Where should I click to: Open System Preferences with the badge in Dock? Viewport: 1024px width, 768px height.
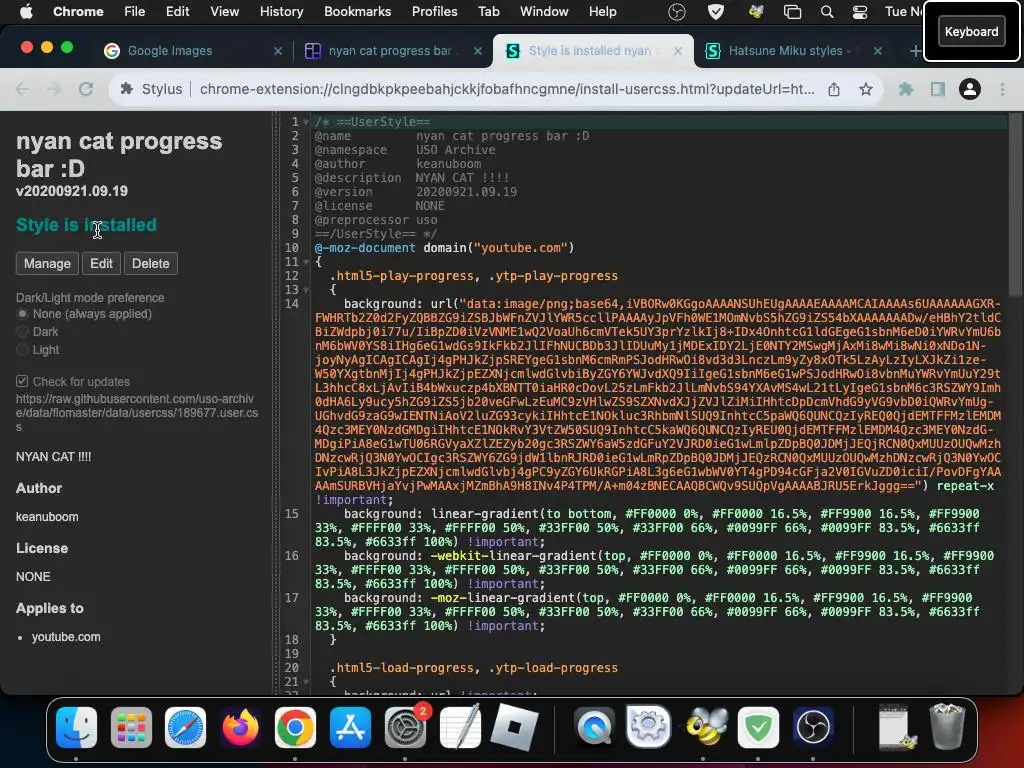pyautogui.click(x=406, y=727)
